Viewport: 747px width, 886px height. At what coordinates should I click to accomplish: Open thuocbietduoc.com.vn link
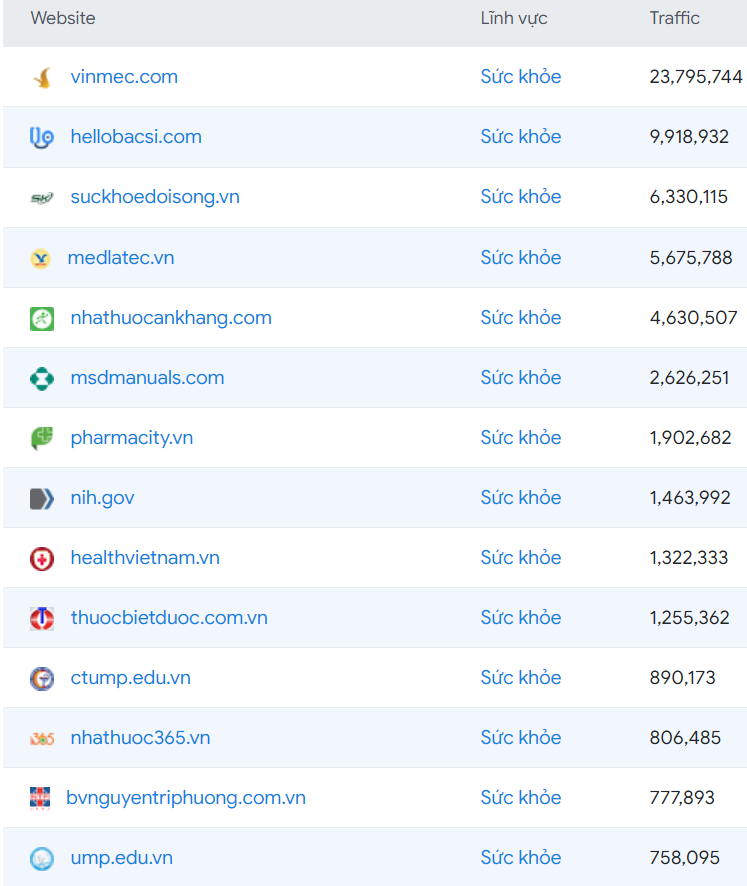(x=169, y=618)
